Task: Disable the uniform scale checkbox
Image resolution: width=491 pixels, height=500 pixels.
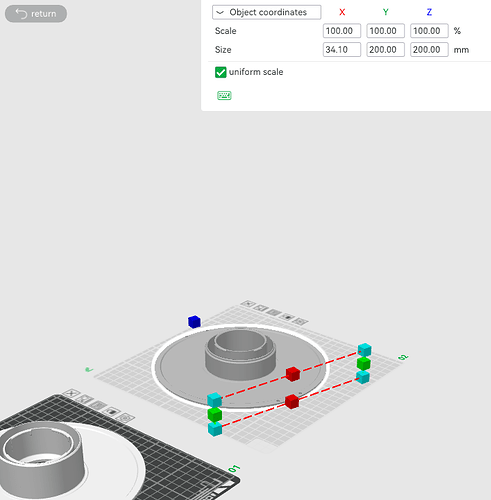Action: tap(220, 72)
